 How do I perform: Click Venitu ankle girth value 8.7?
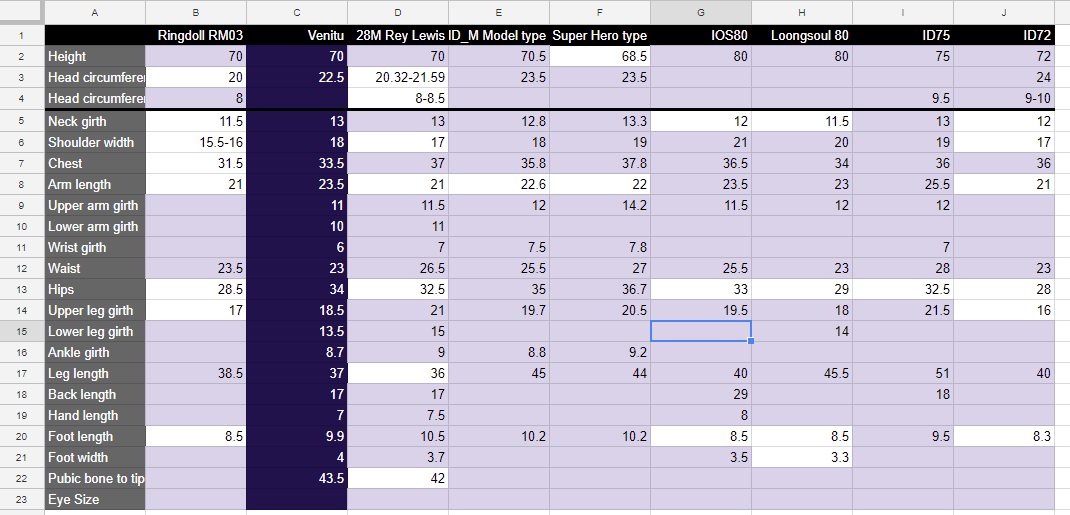point(297,353)
